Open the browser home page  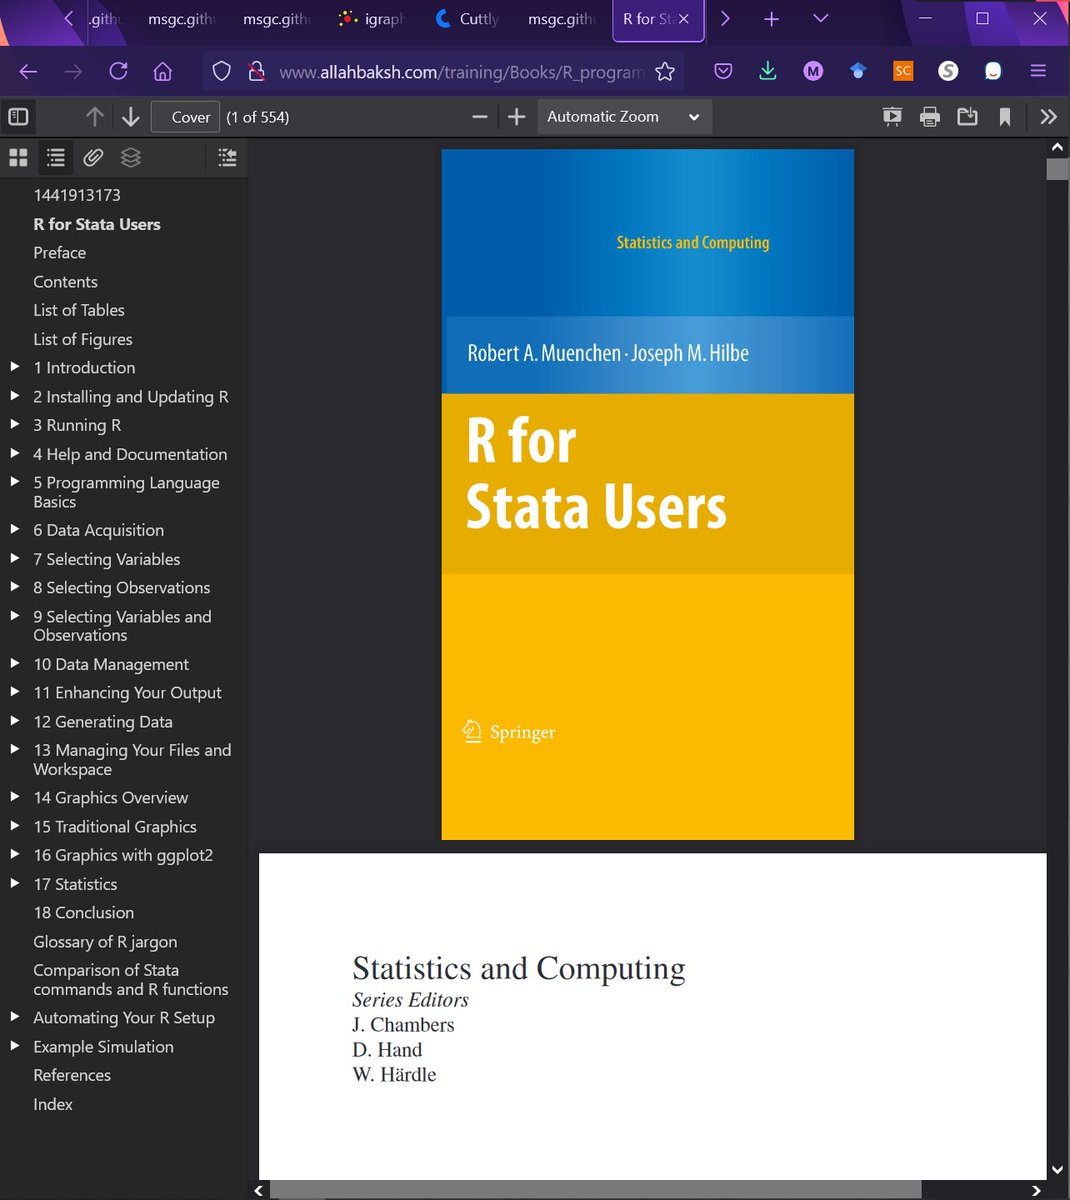pos(163,71)
